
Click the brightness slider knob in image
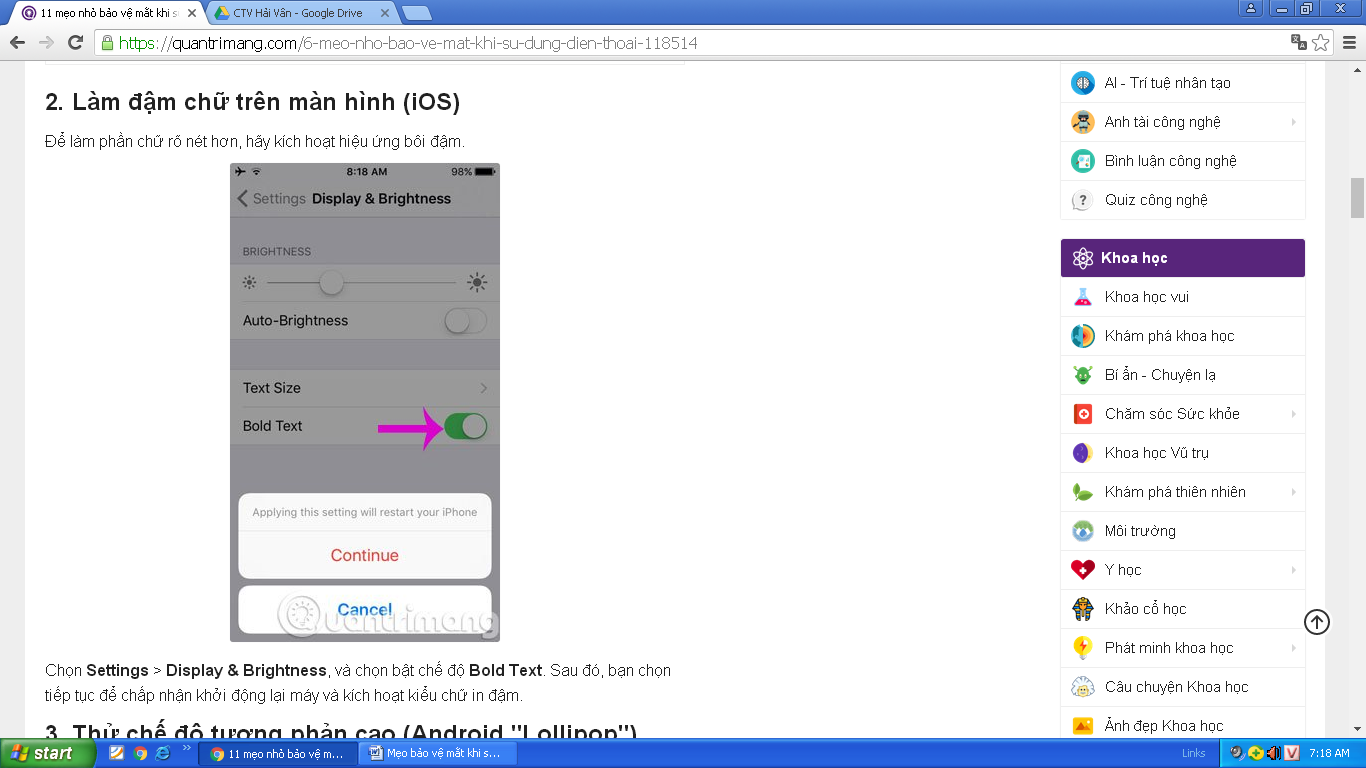point(331,284)
